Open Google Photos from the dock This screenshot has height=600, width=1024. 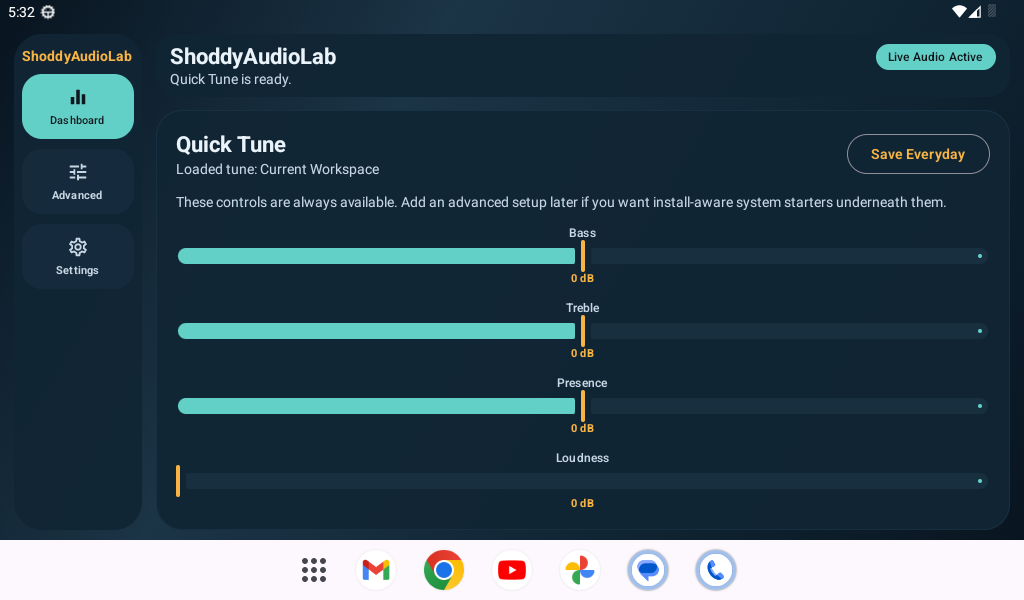point(579,570)
